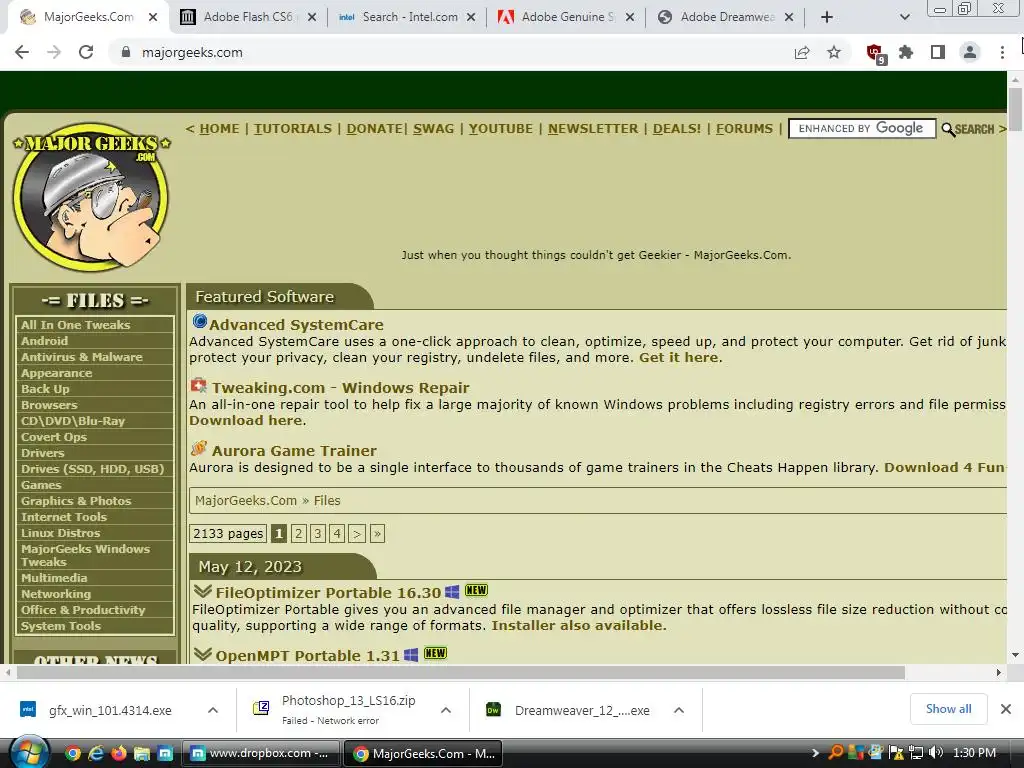The image size is (1024, 768).
Task: Click the 'Get it here' link
Action: [679, 357]
